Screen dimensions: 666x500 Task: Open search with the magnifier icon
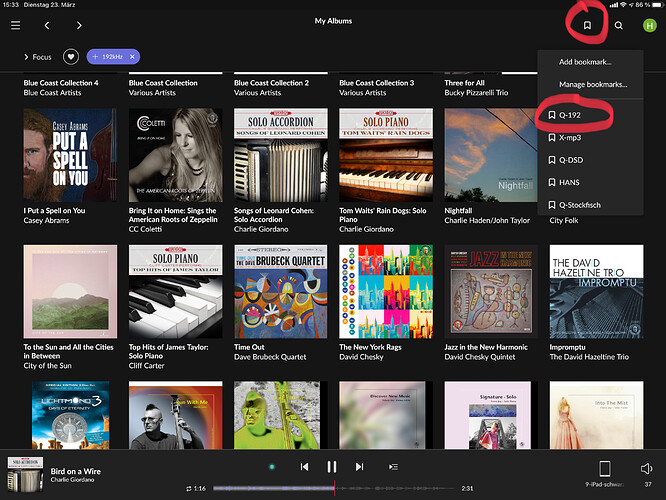pos(618,25)
